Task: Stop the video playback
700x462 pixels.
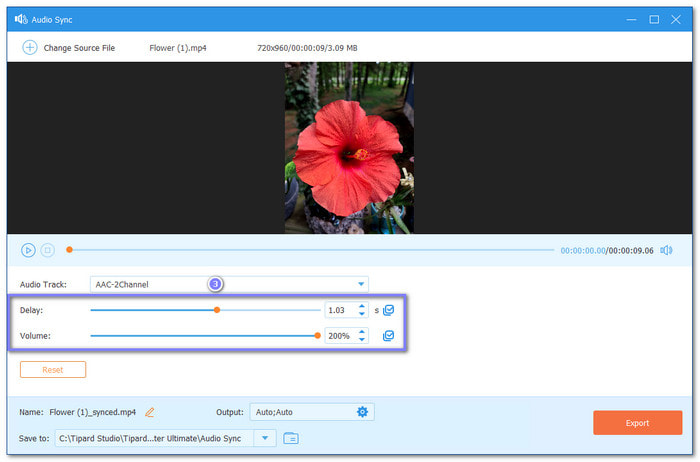Action: (x=47, y=250)
